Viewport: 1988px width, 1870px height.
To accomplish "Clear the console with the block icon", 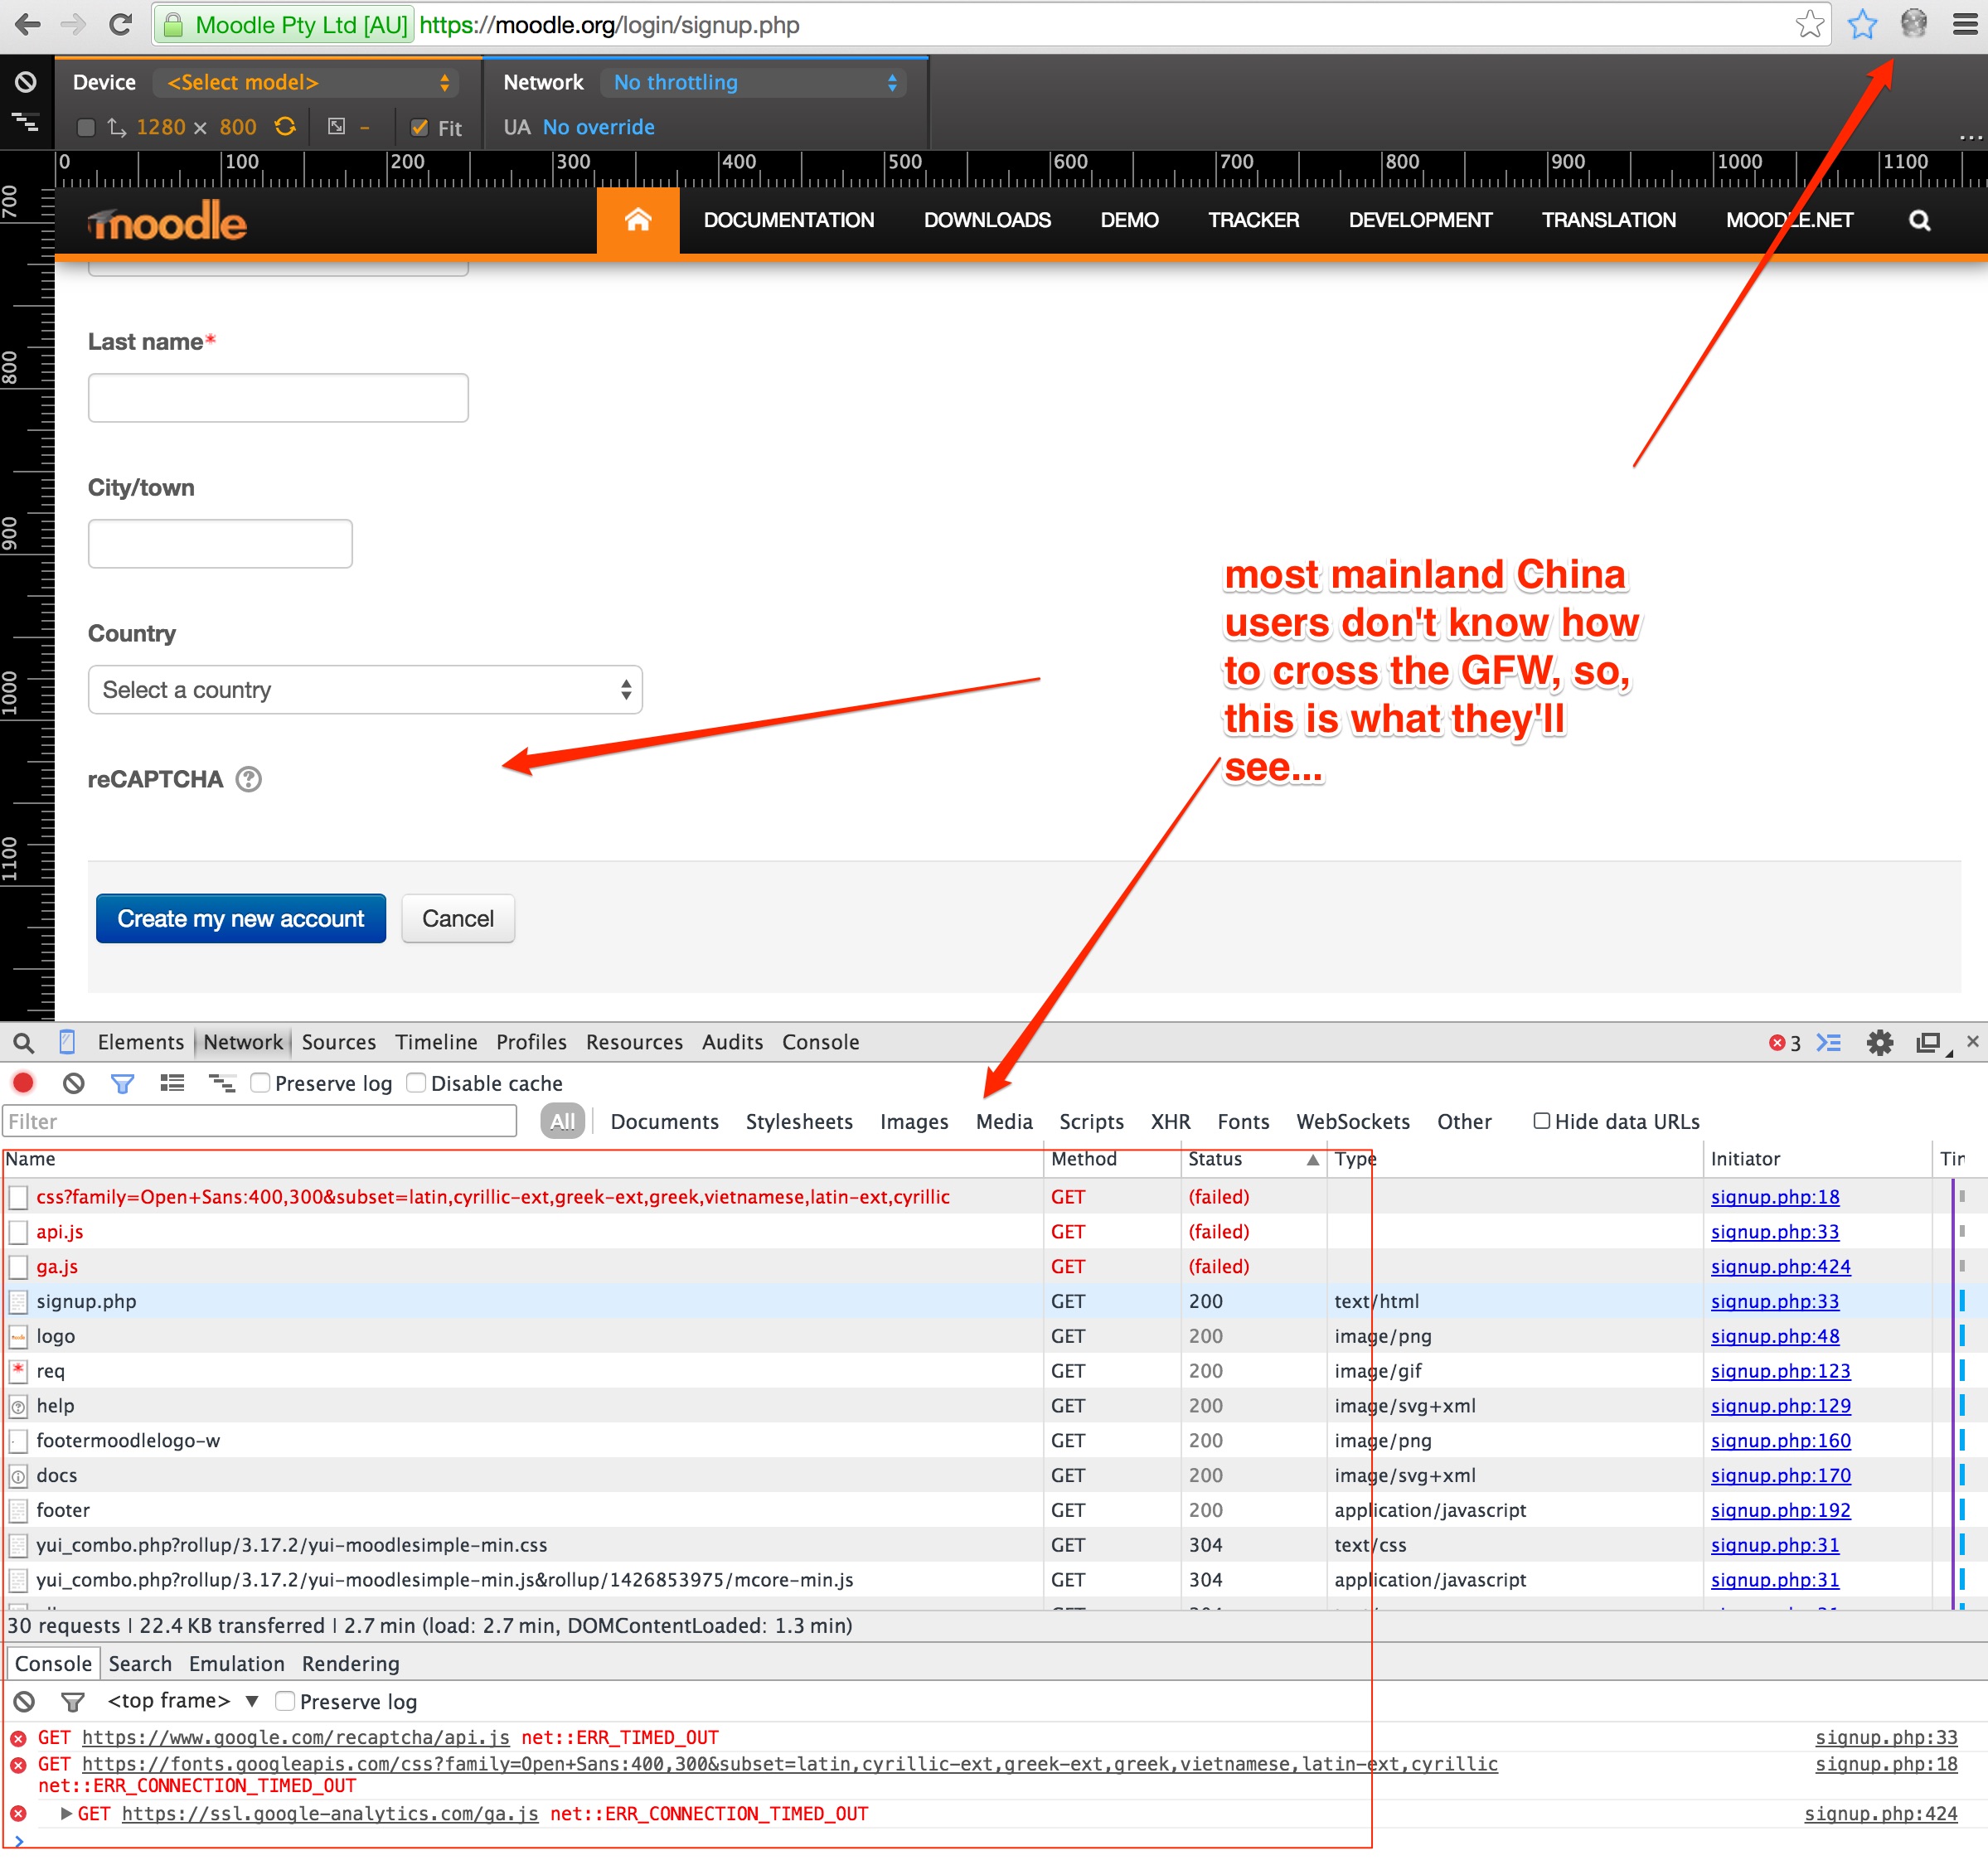I will tap(24, 1701).
